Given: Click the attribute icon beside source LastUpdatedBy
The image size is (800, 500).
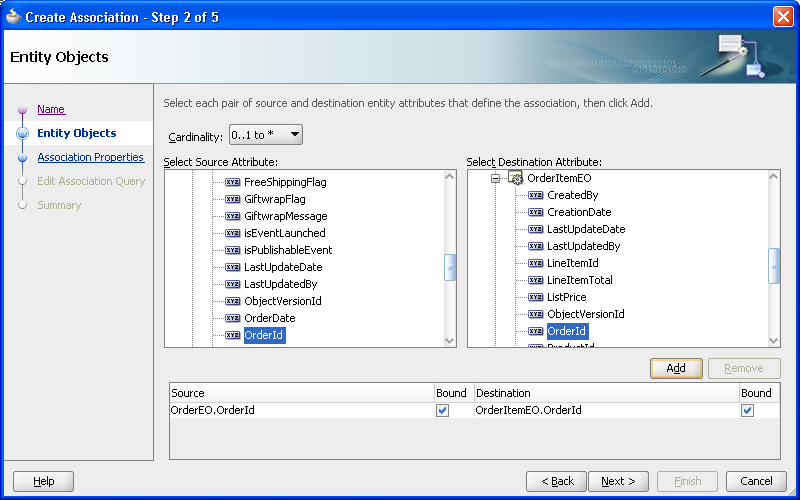Looking at the screenshot, I should click(233, 284).
